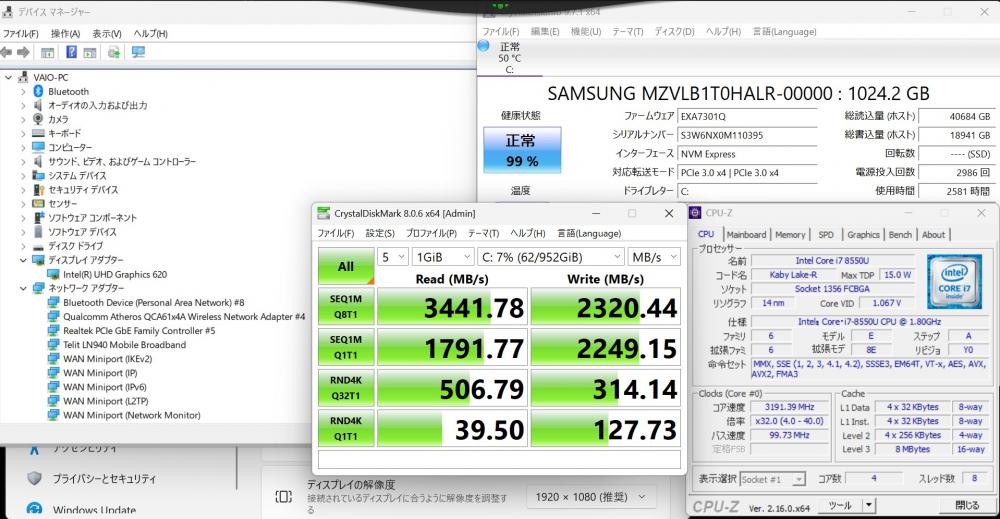Click the ツール button in CPU-Z
The image size is (1000, 519).
tap(840, 505)
